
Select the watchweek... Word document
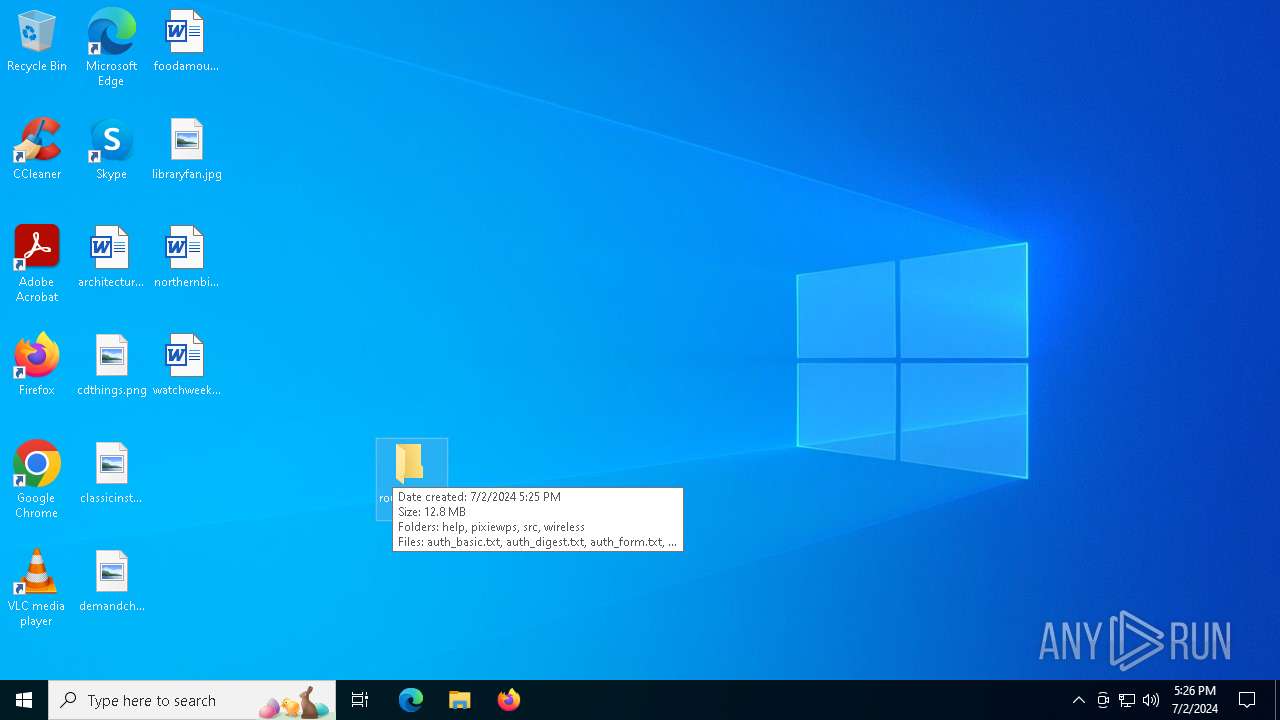[186, 365]
